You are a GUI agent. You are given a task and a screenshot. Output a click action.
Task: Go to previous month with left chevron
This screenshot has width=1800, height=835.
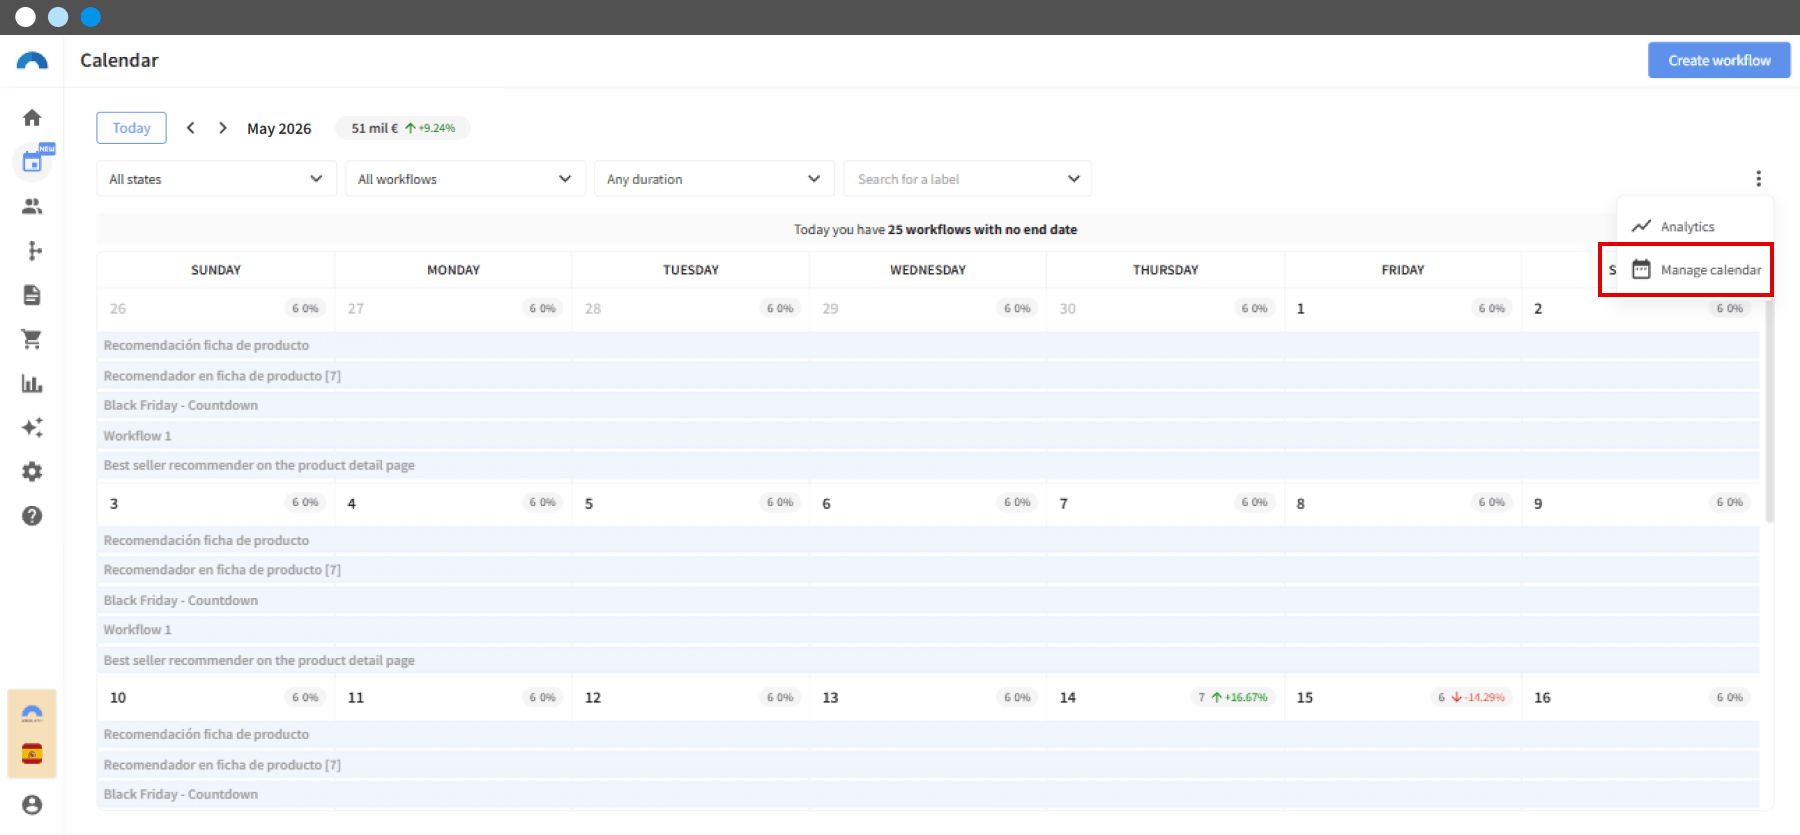click(191, 128)
